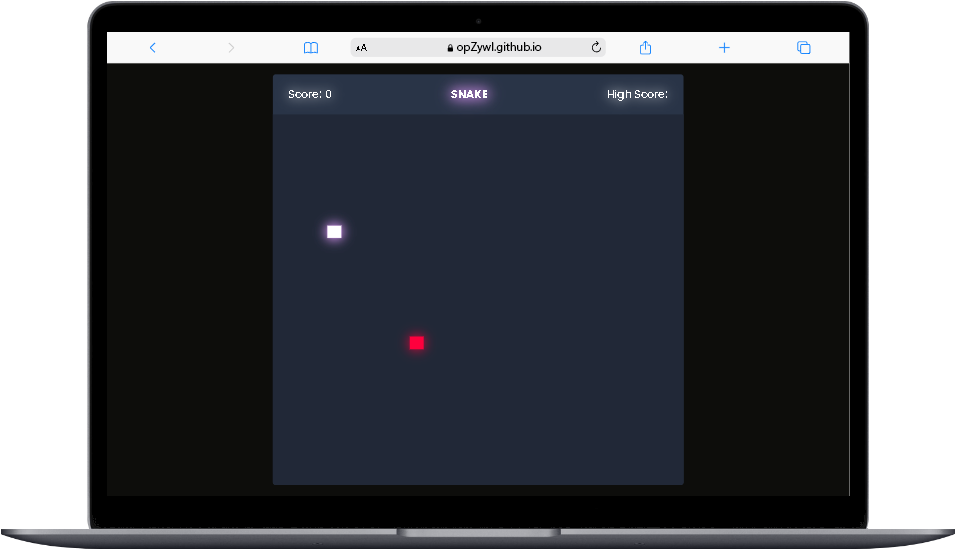Click the laptop webcam dot
Image resolution: width=955 pixels, height=549 pixels.
tap(478, 20)
